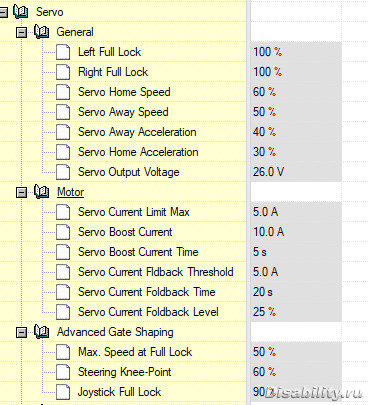The height and width of the screenshot is (405, 368).
Task: Click the Servo Output Voltage page icon
Action: tap(63, 172)
